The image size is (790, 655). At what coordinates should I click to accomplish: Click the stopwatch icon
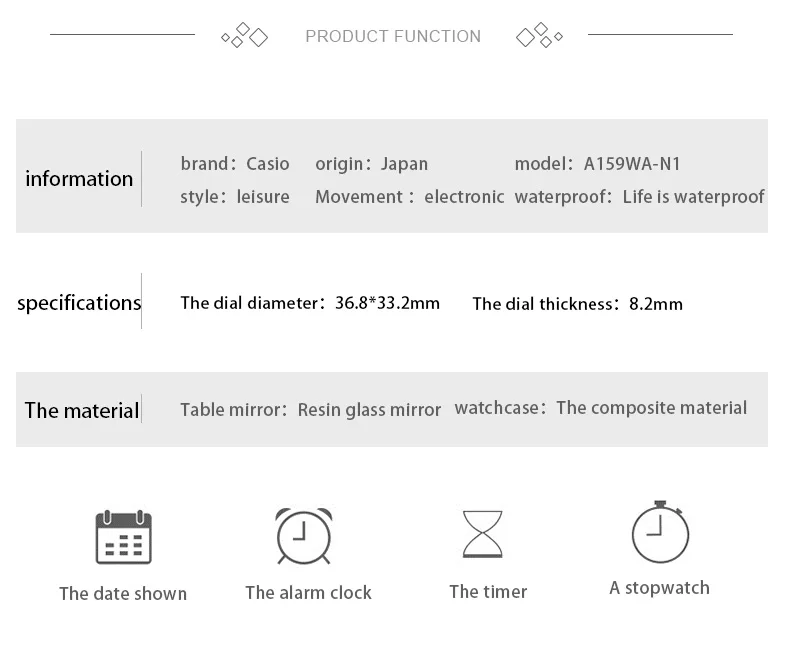[660, 532]
